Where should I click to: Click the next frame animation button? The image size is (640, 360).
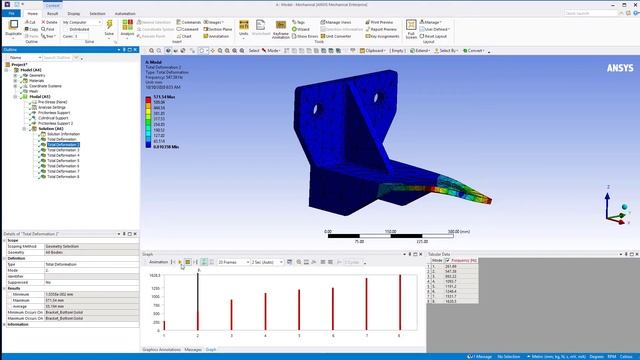196,262
